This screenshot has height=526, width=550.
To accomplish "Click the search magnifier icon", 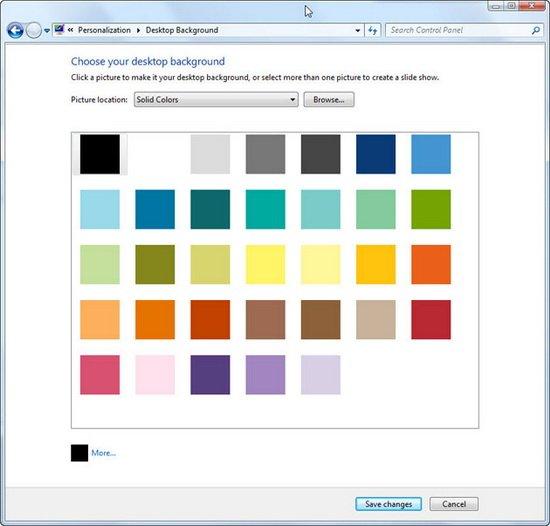I will click(x=535, y=31).
